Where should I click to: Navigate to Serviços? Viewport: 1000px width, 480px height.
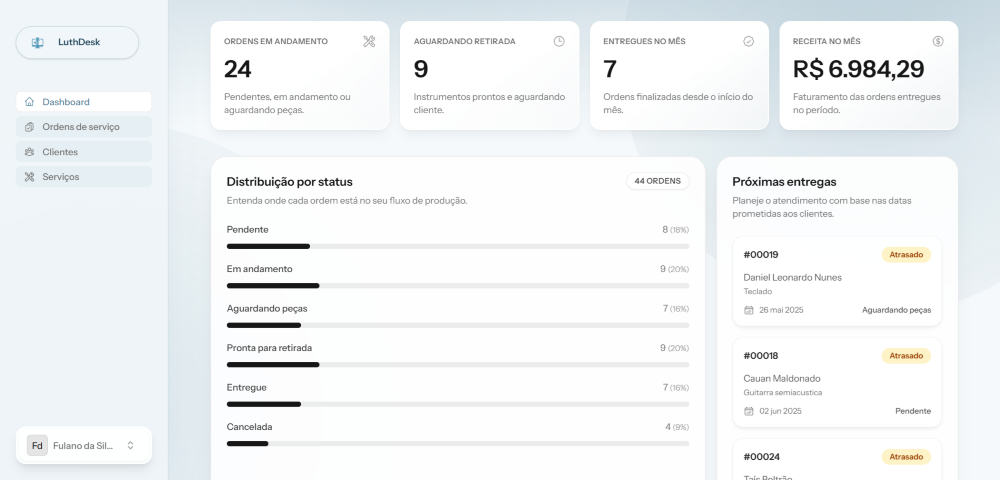(84, 177)
